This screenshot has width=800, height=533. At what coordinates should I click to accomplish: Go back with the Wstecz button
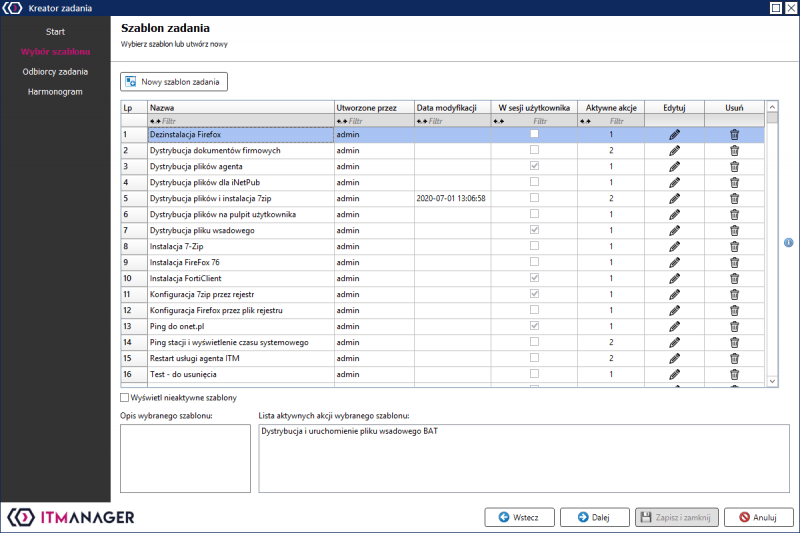[519, 517]
